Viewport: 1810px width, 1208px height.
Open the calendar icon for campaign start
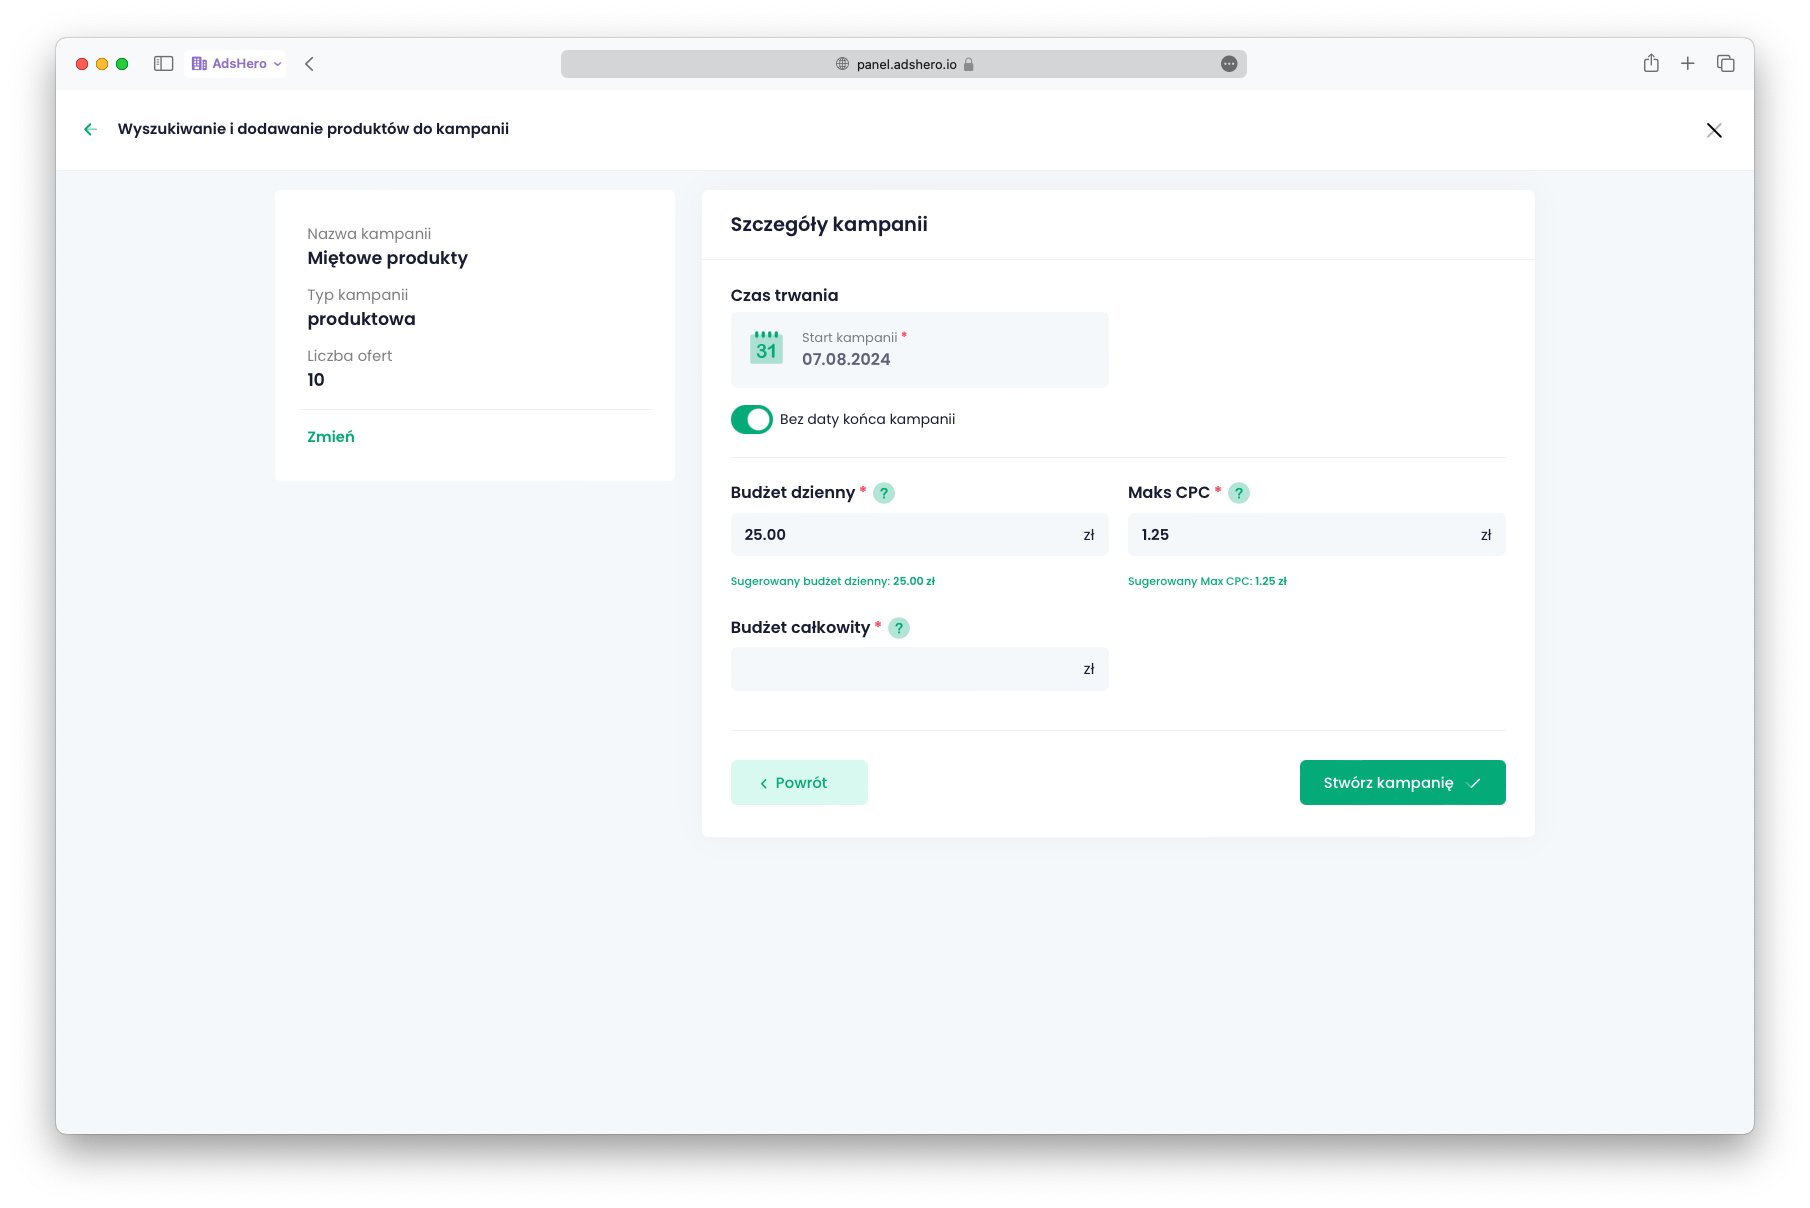click(x=766, y=348)
